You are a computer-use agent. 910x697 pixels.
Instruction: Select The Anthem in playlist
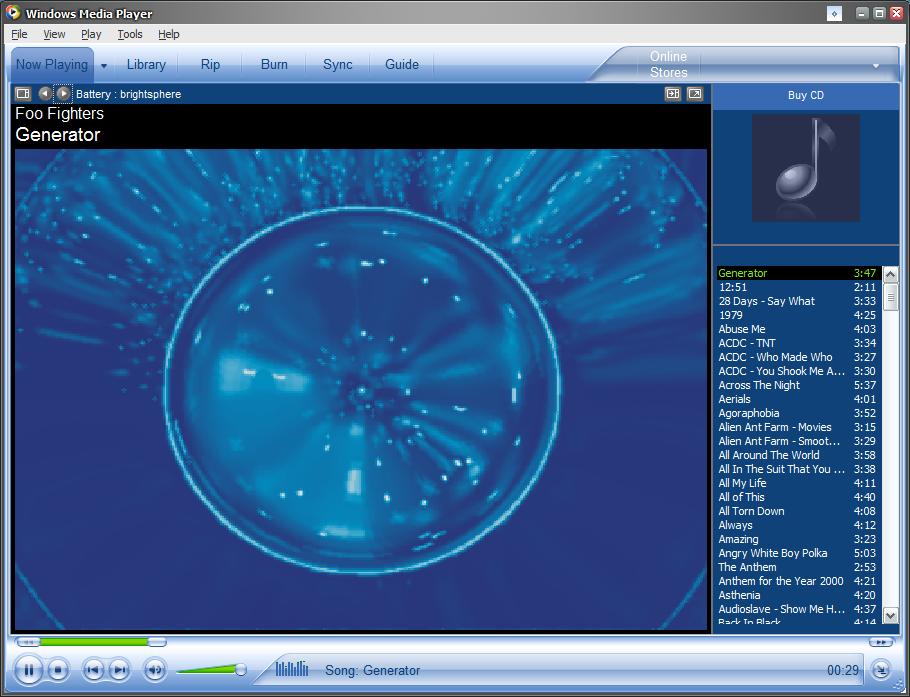799,567
